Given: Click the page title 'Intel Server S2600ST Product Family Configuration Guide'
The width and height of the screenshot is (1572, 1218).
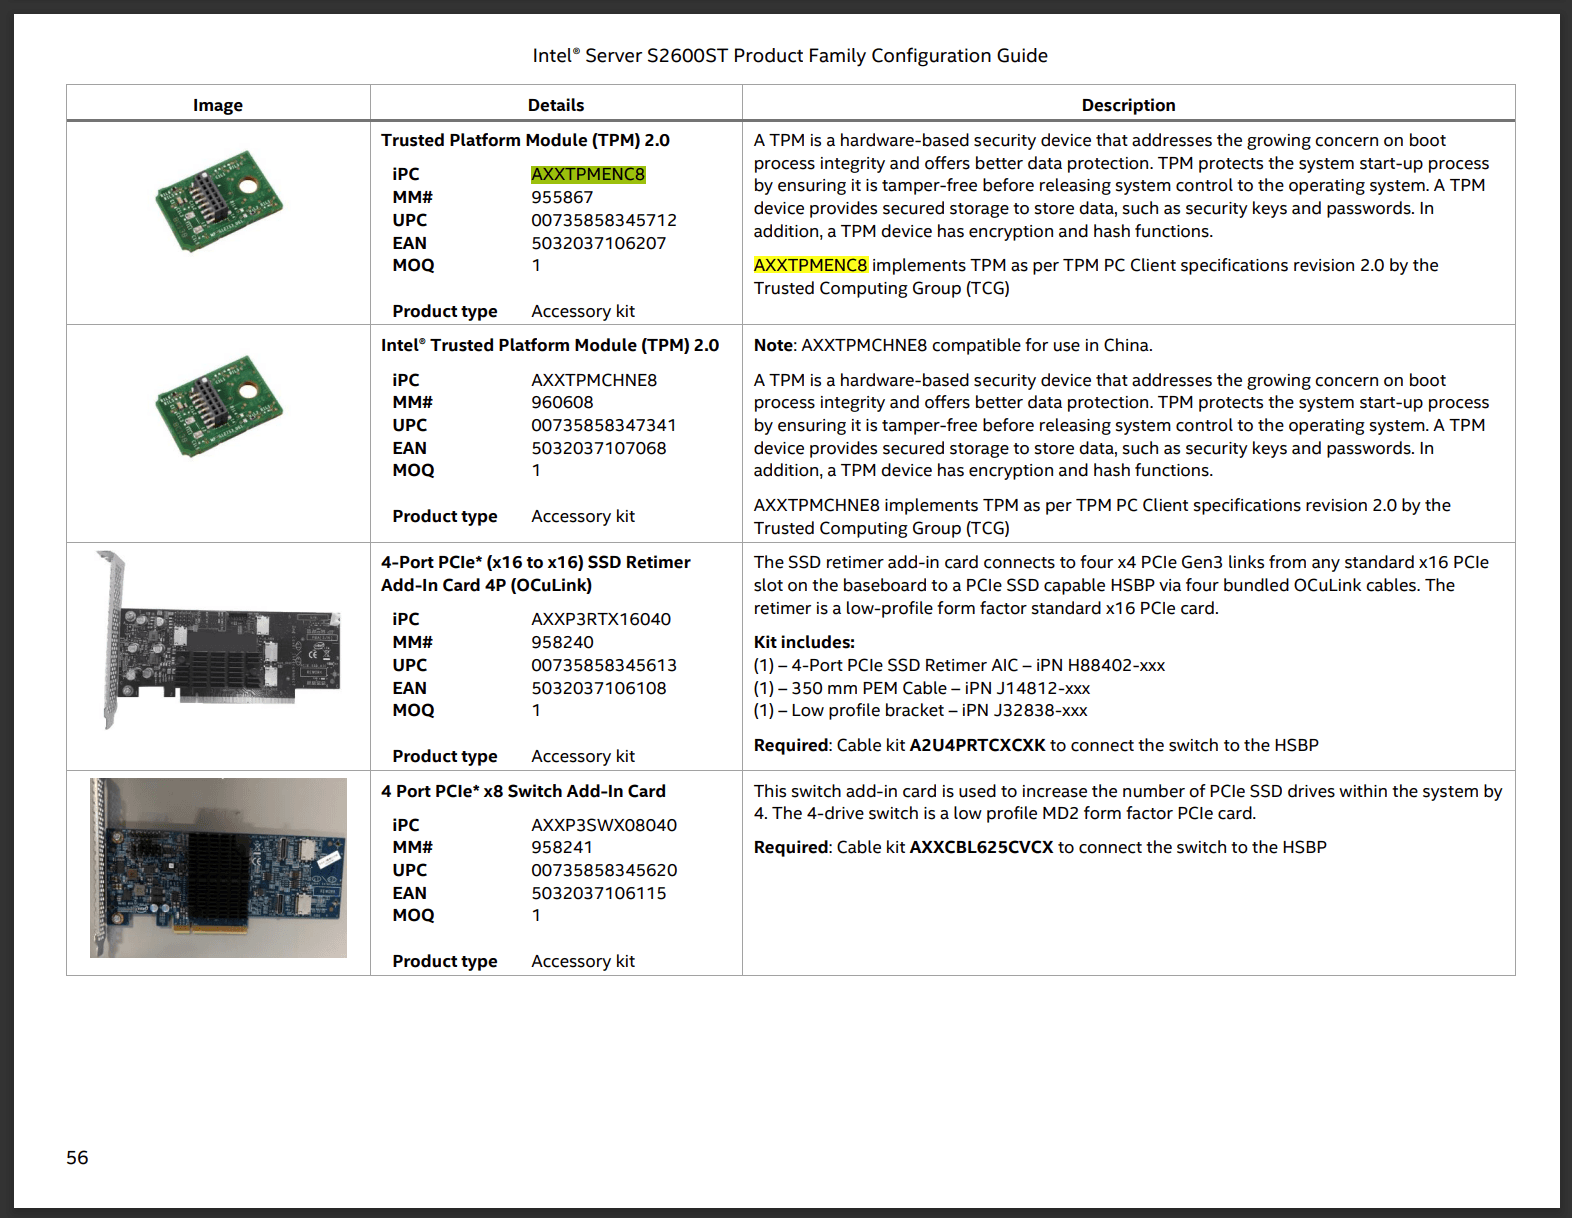Looking at the screenshot, I should click(790, 56).
